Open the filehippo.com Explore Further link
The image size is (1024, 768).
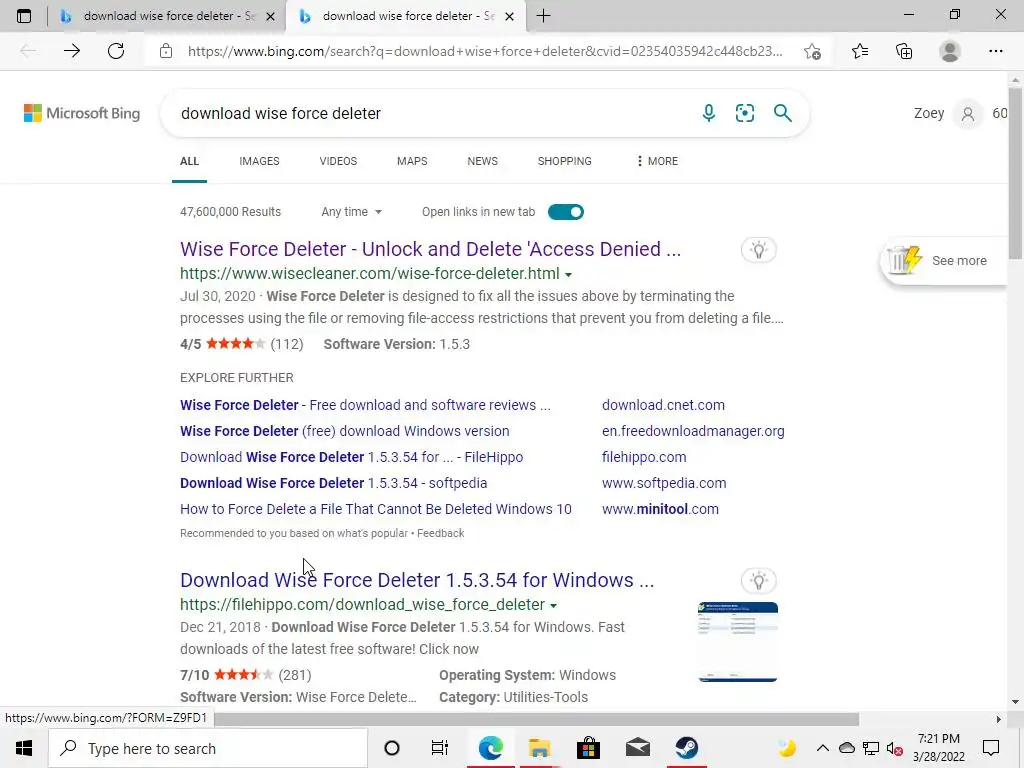[644, 457]
